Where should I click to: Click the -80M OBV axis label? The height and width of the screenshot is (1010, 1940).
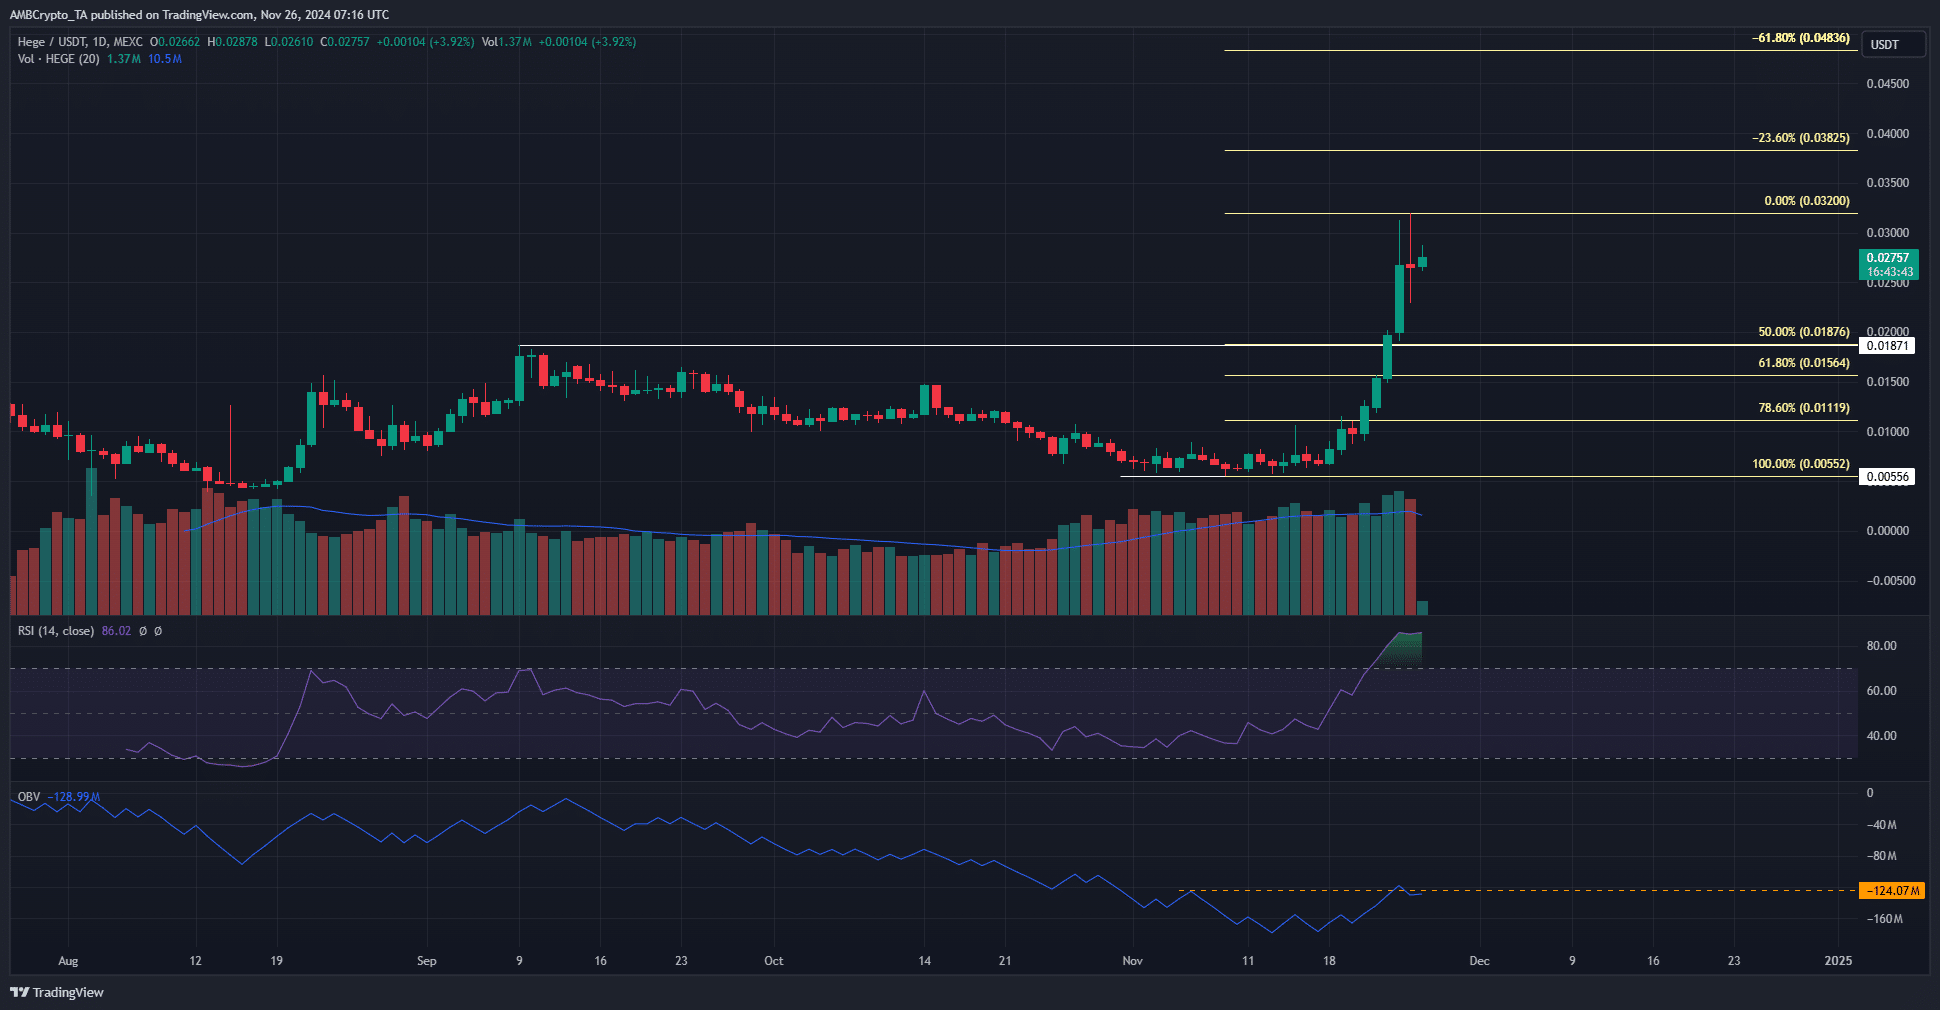pyautogui.click(x=1881, y=856)
